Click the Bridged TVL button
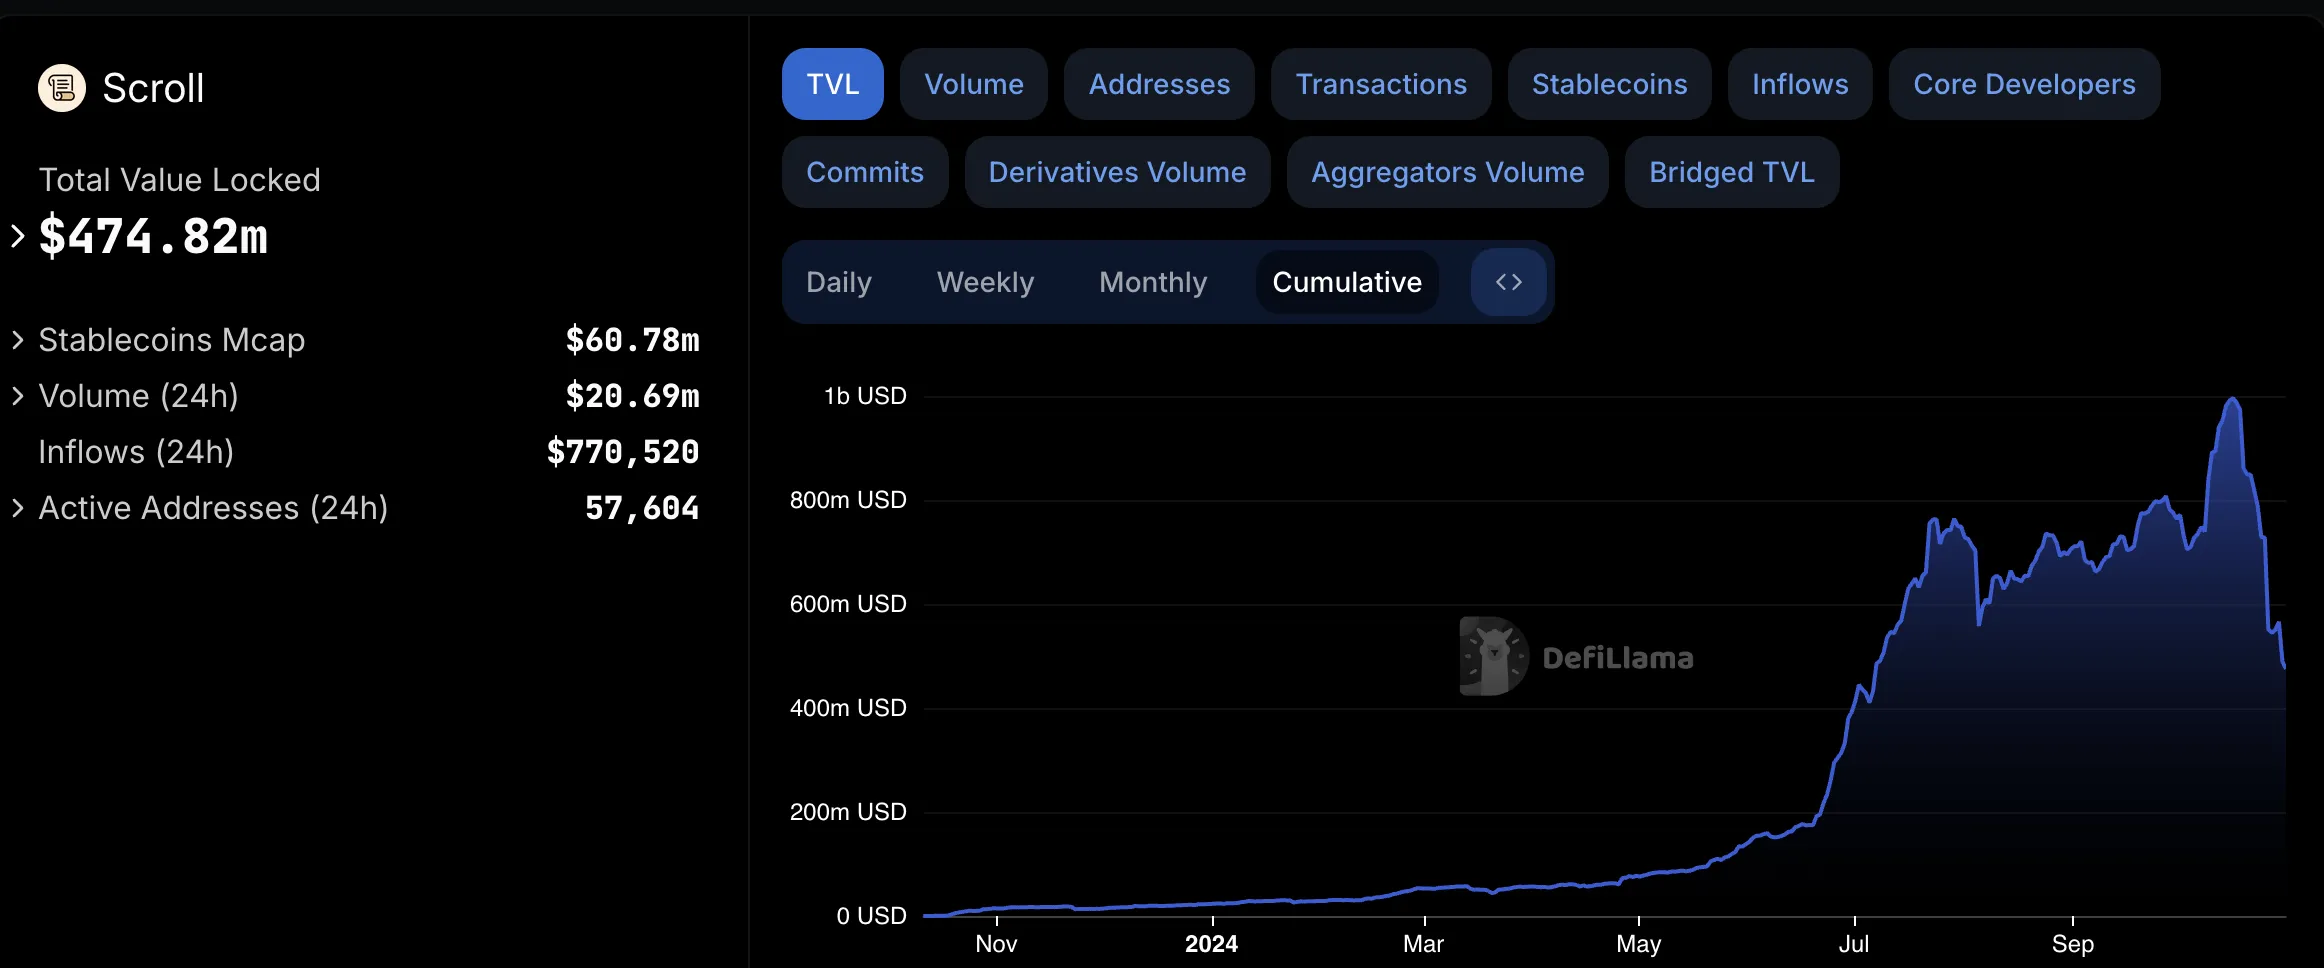 click(x=1732, y=172)
